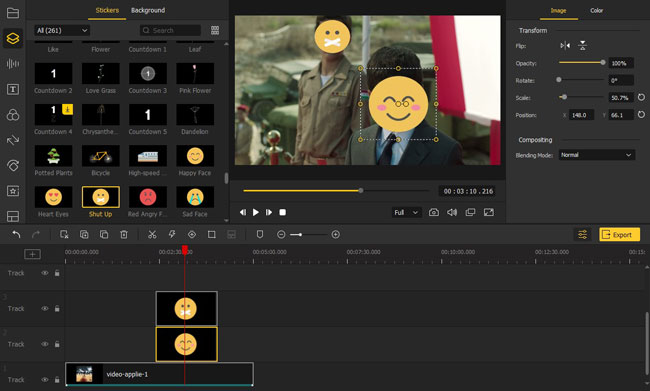Lock the top empty track

(57, 273)
